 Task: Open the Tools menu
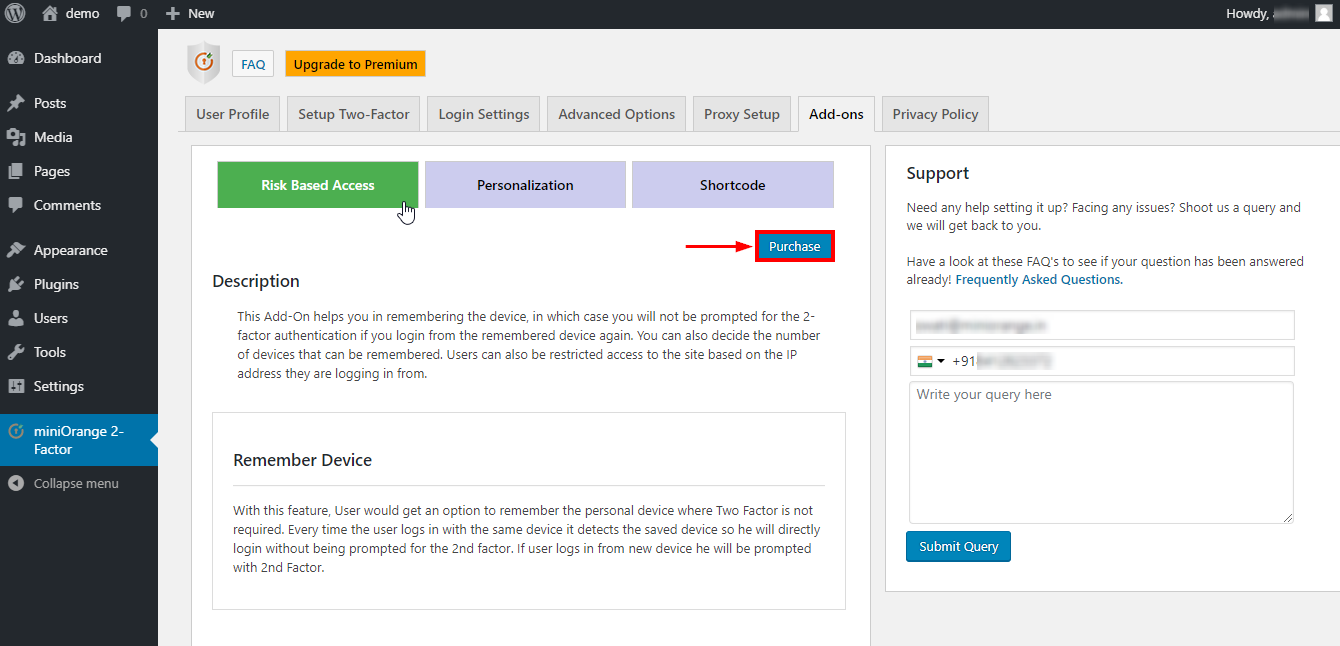79,352
